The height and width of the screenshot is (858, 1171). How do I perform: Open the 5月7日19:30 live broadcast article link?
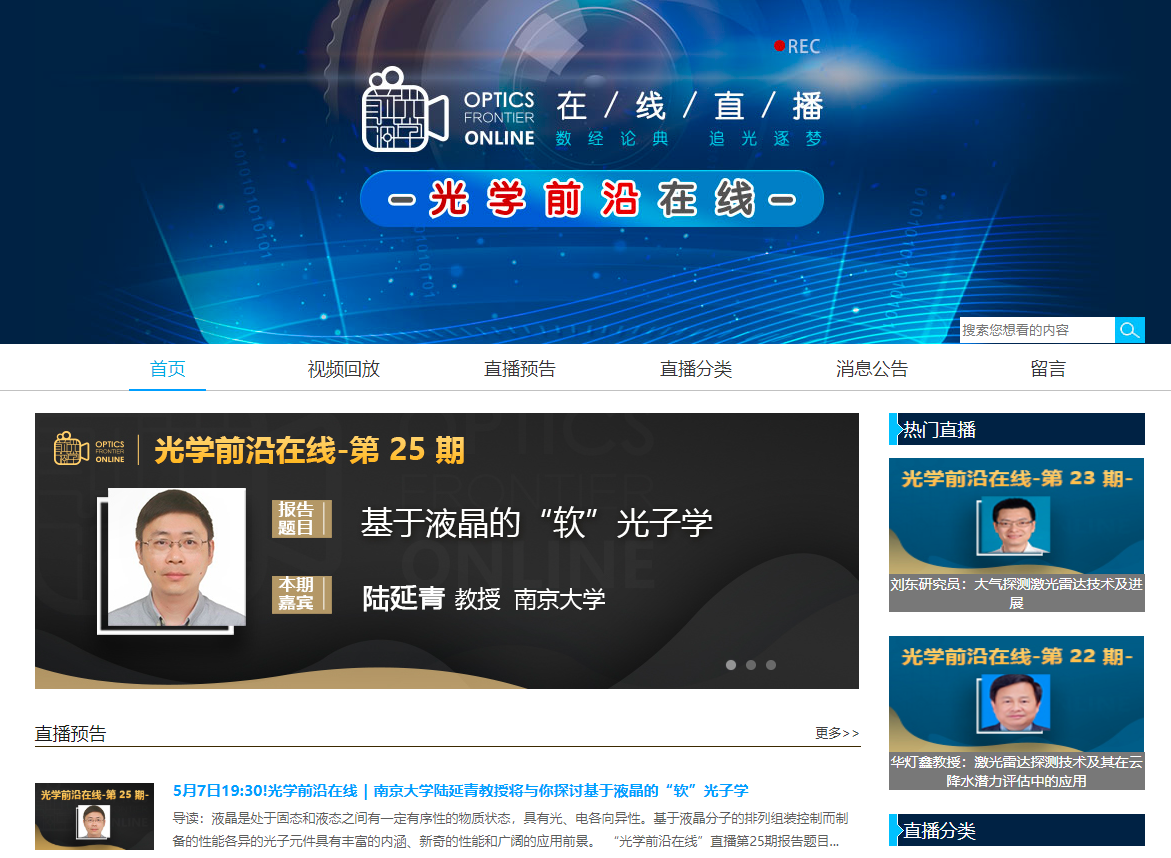(x=460, y=791)
